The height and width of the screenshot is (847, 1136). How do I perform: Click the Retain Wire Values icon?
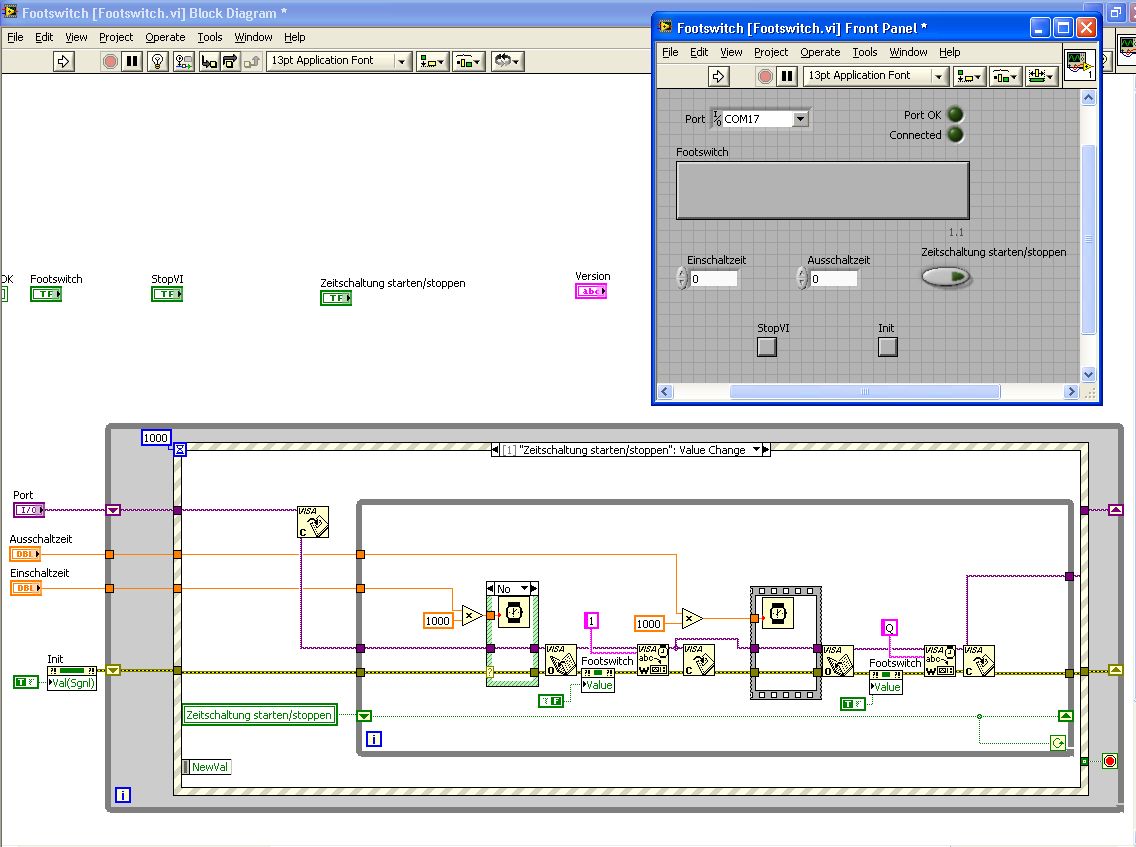(x=183, y=61)
